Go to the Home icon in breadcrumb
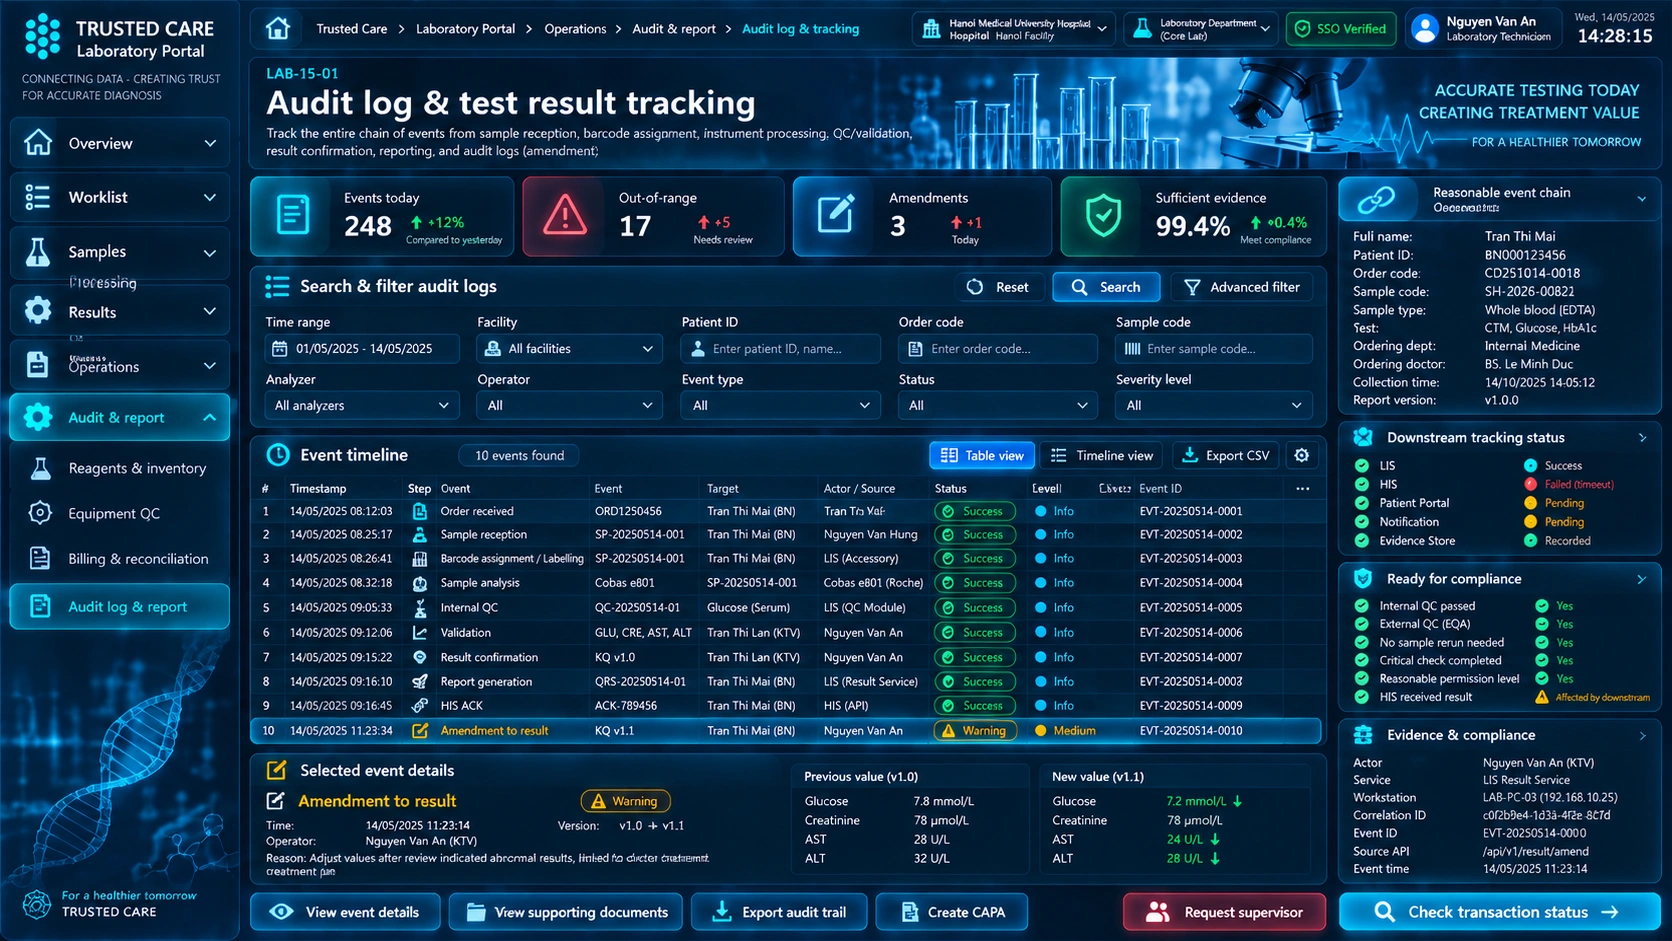Screen dimensions: 1672x941 278,28
